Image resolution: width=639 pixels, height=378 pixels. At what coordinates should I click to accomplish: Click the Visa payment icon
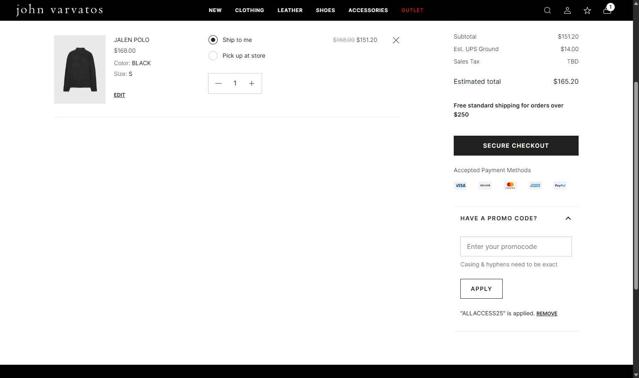[x=461, y=185]
